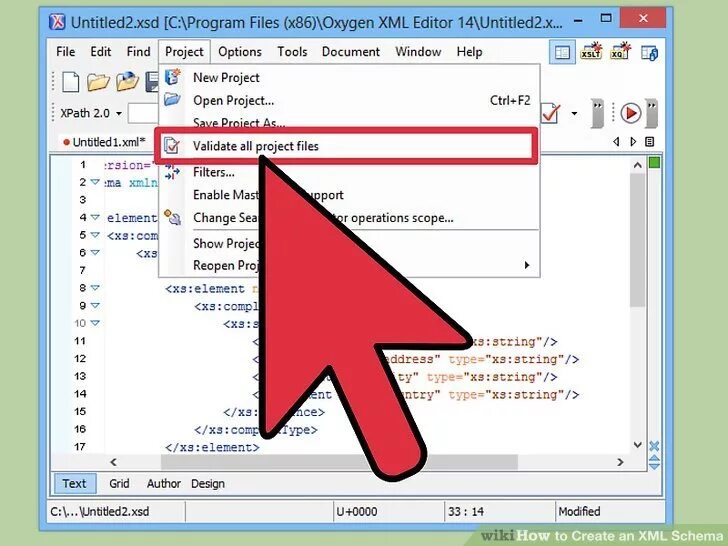Screen dimensions: 728x546
Task: Click the horizontal scrollbar right arrow
Action: pyautogui.click(x=620, y=462)
